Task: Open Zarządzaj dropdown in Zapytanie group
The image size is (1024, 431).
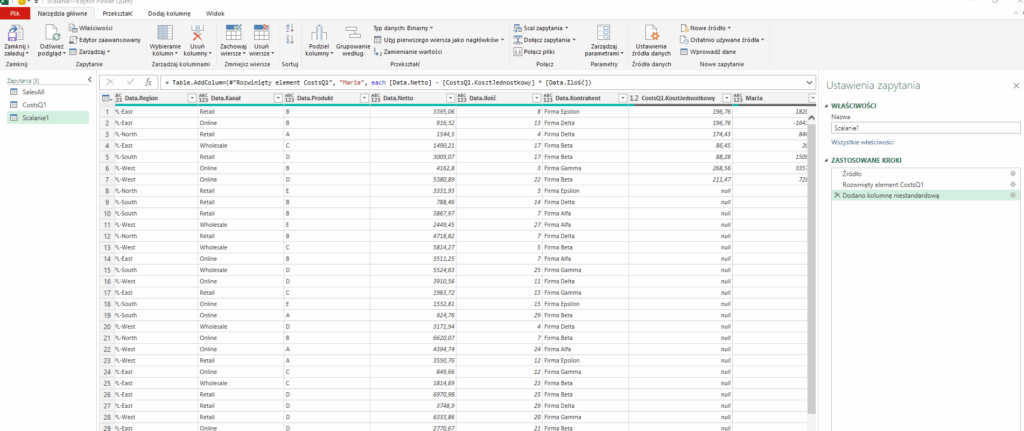Action: (90, 51)
